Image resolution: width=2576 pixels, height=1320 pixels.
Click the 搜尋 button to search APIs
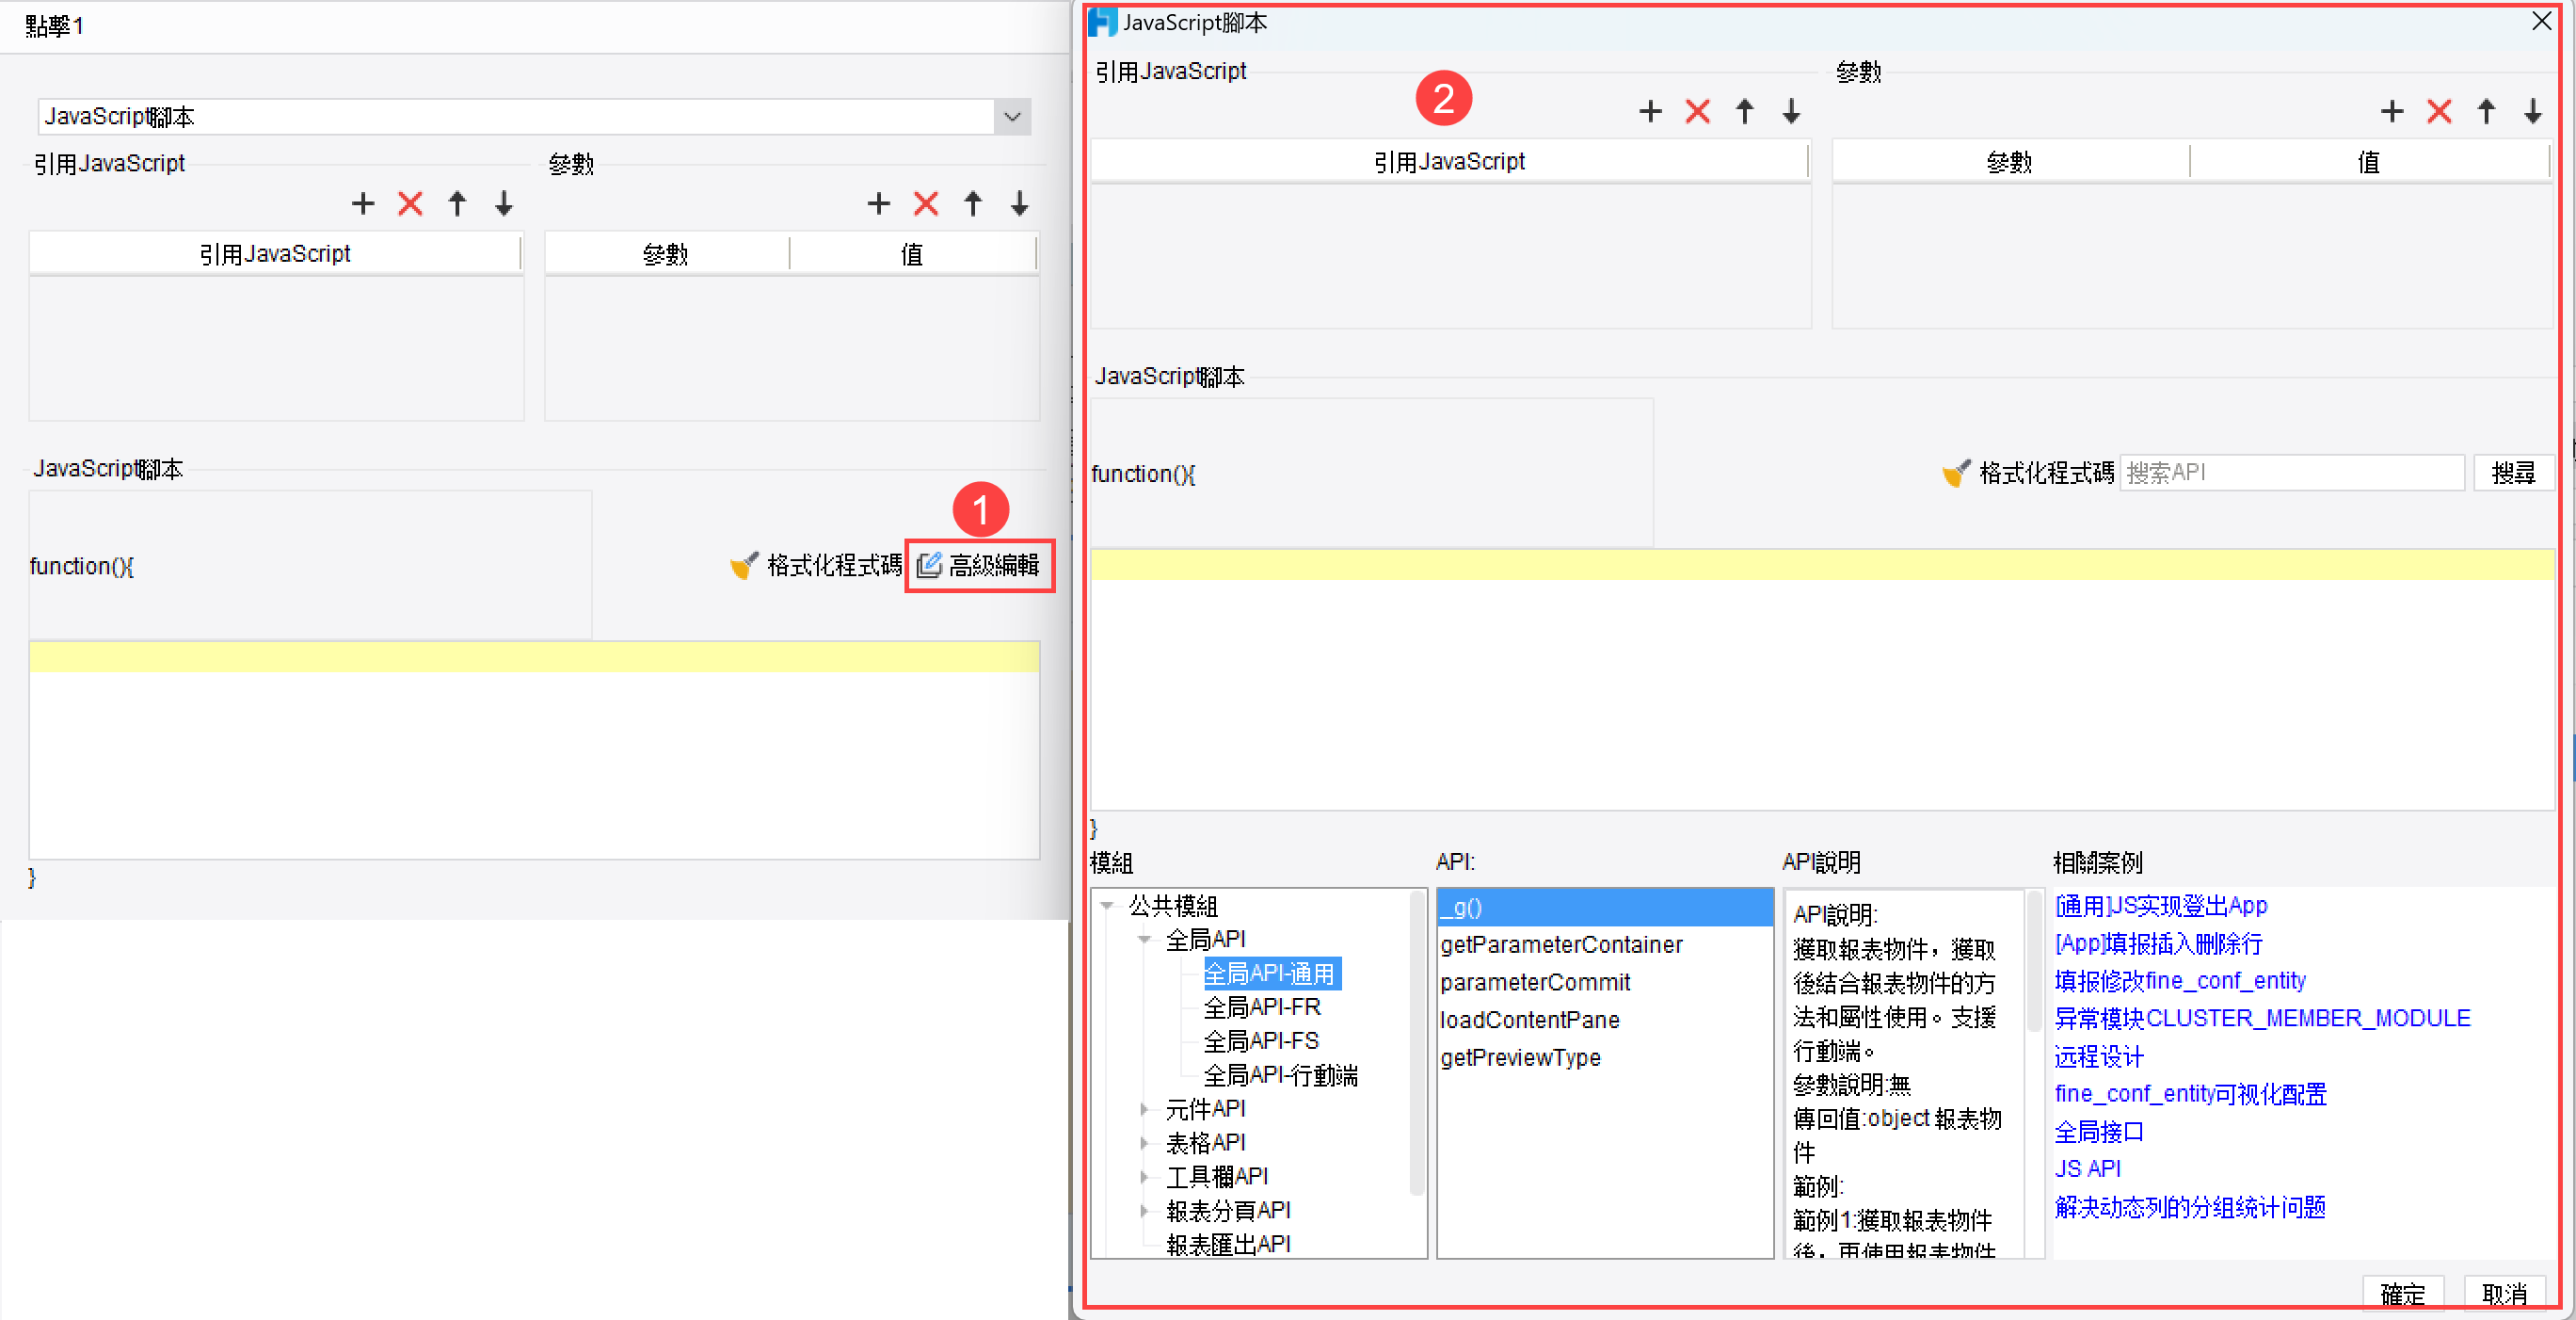pos(2514,472)
